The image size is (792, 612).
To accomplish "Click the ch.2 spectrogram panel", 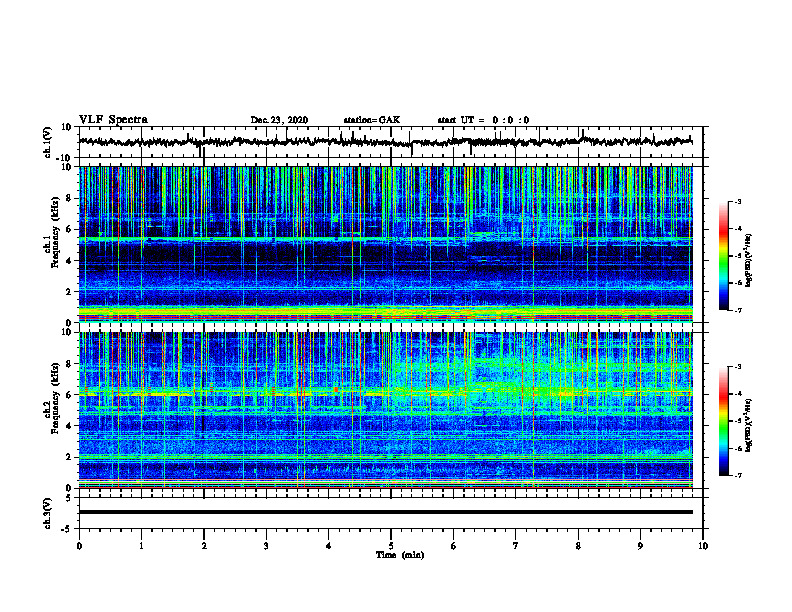I will click(x=391, y=410).
